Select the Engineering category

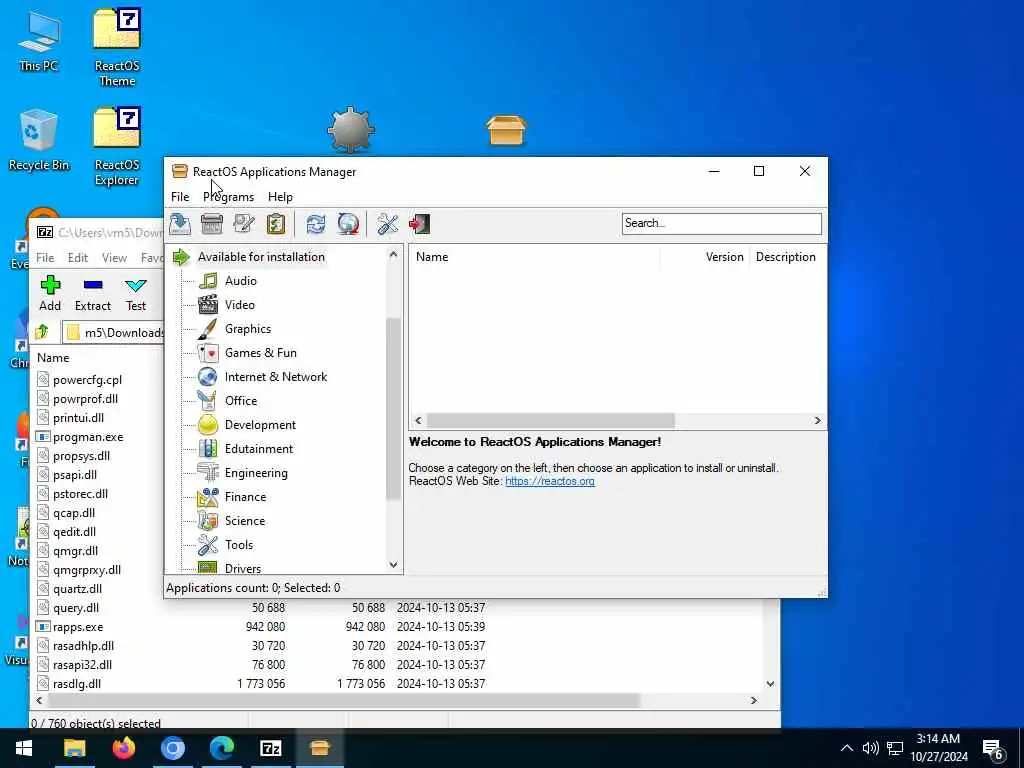pos(256,473)
